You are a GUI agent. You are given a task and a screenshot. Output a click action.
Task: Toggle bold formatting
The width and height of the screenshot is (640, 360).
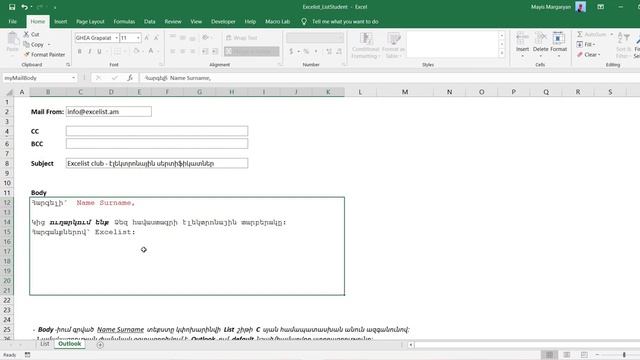[80, 51]
